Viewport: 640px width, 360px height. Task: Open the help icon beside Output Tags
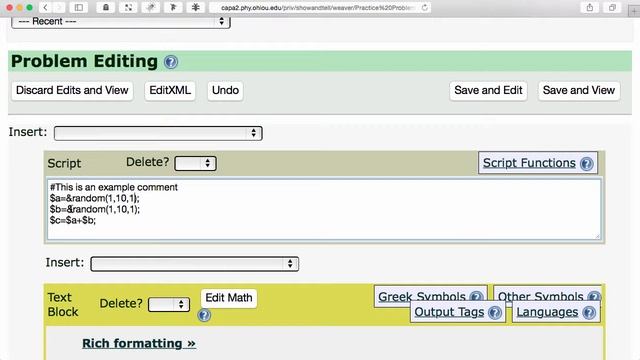pyautogui.click(x=495, y=313)
